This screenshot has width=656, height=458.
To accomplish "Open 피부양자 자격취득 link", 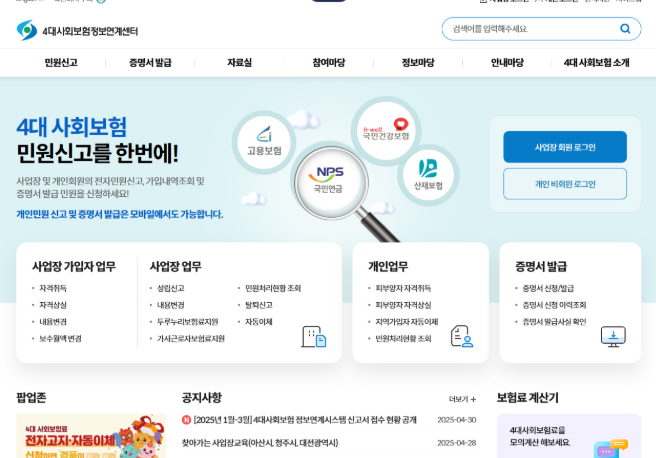I will [x=403, y=288].
